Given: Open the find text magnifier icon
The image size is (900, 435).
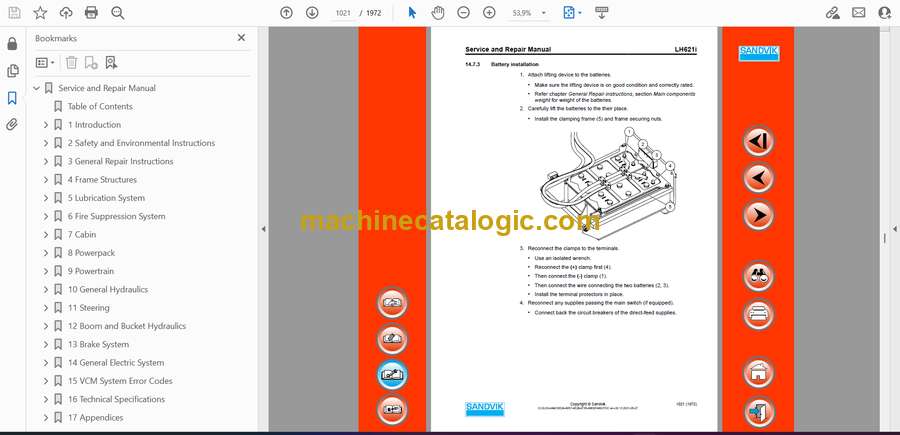Looking at the screenshot, I should click(118, 13).
